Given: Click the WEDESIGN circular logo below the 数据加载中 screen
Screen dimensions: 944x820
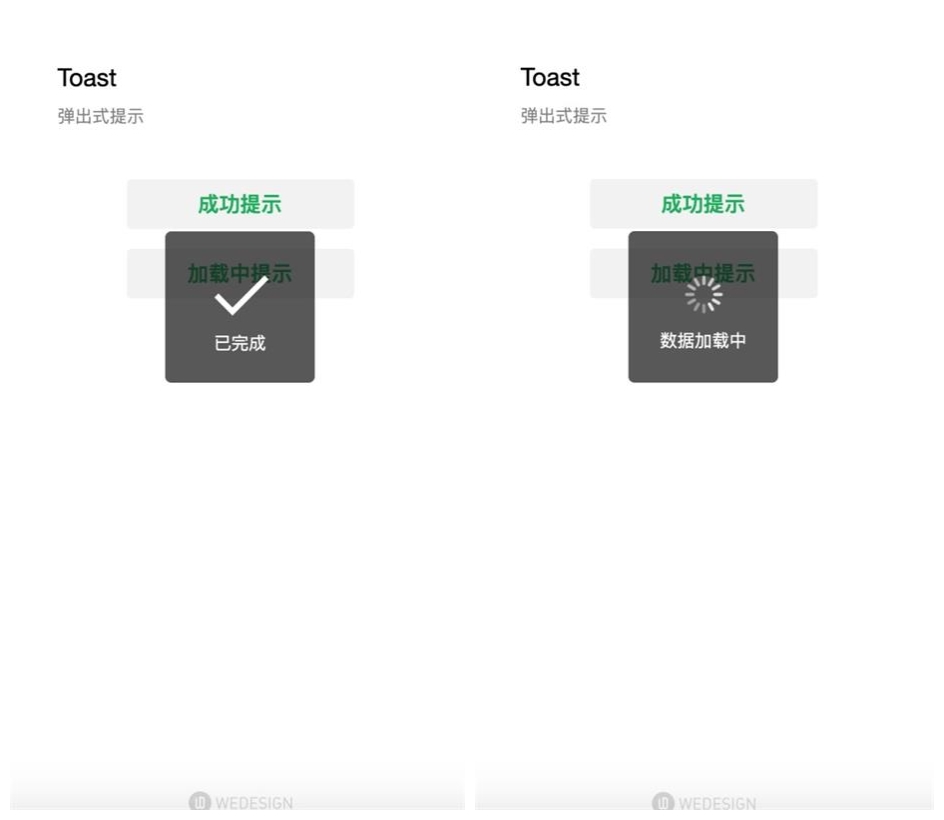Looking at the screenshot, I should click(x=663, y=801).
